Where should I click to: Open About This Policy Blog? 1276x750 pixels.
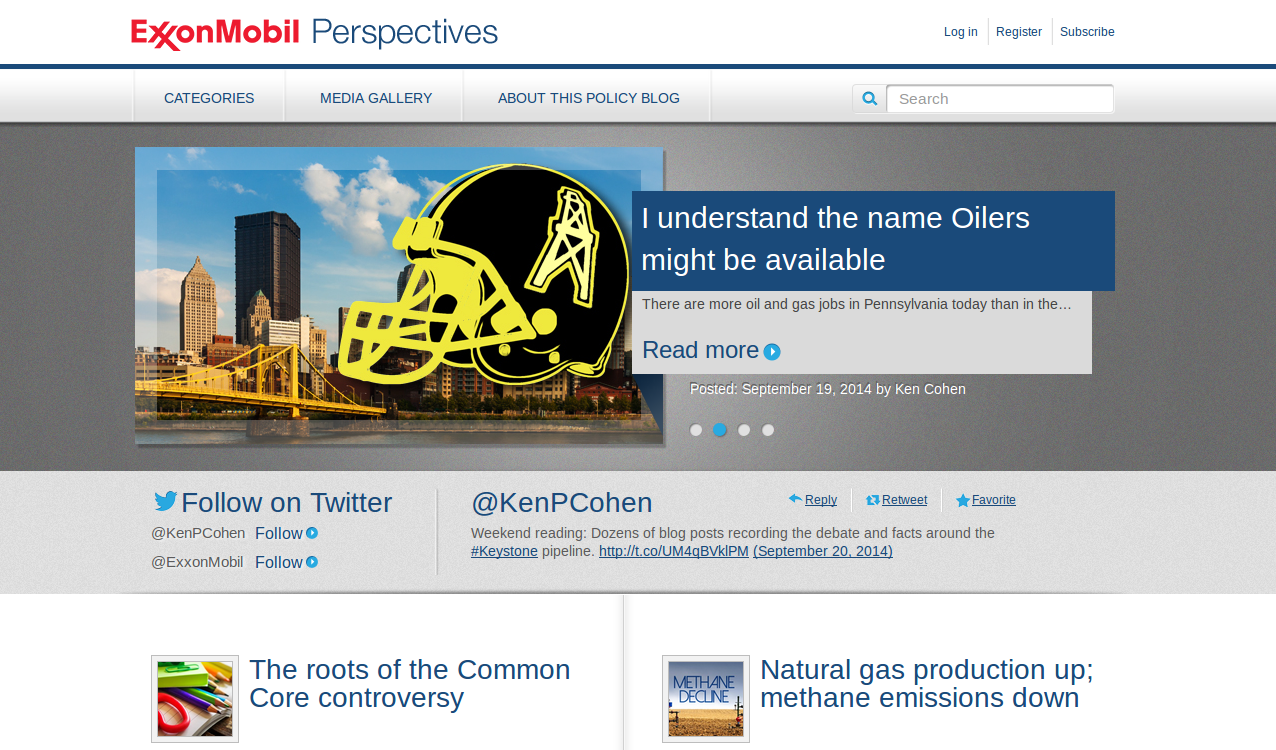point(589,98)
